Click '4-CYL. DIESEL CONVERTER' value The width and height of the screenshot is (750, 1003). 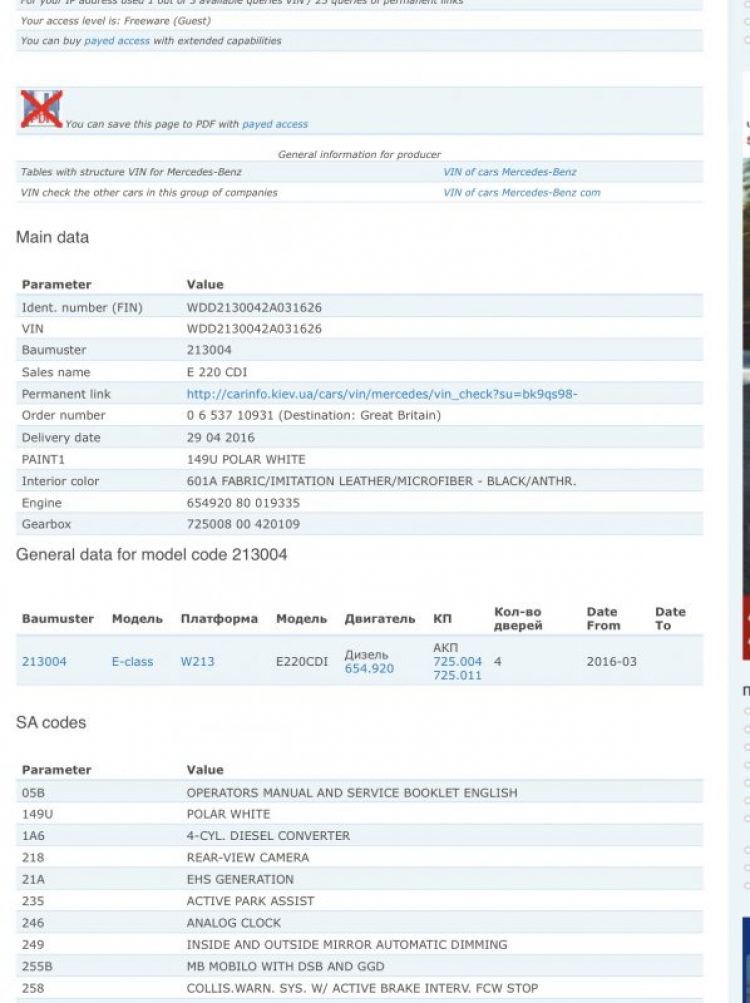coord(268,836)
